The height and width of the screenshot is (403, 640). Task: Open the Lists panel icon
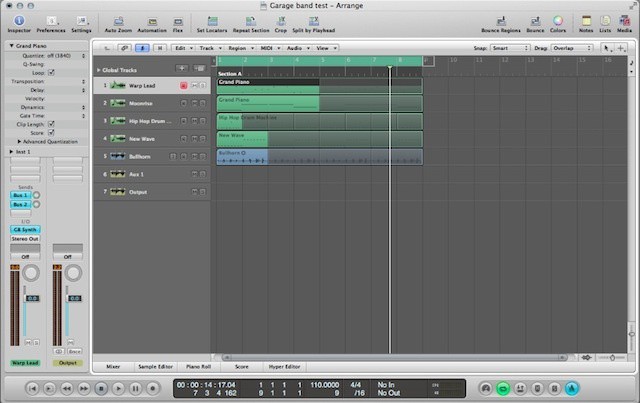[605, 21]
